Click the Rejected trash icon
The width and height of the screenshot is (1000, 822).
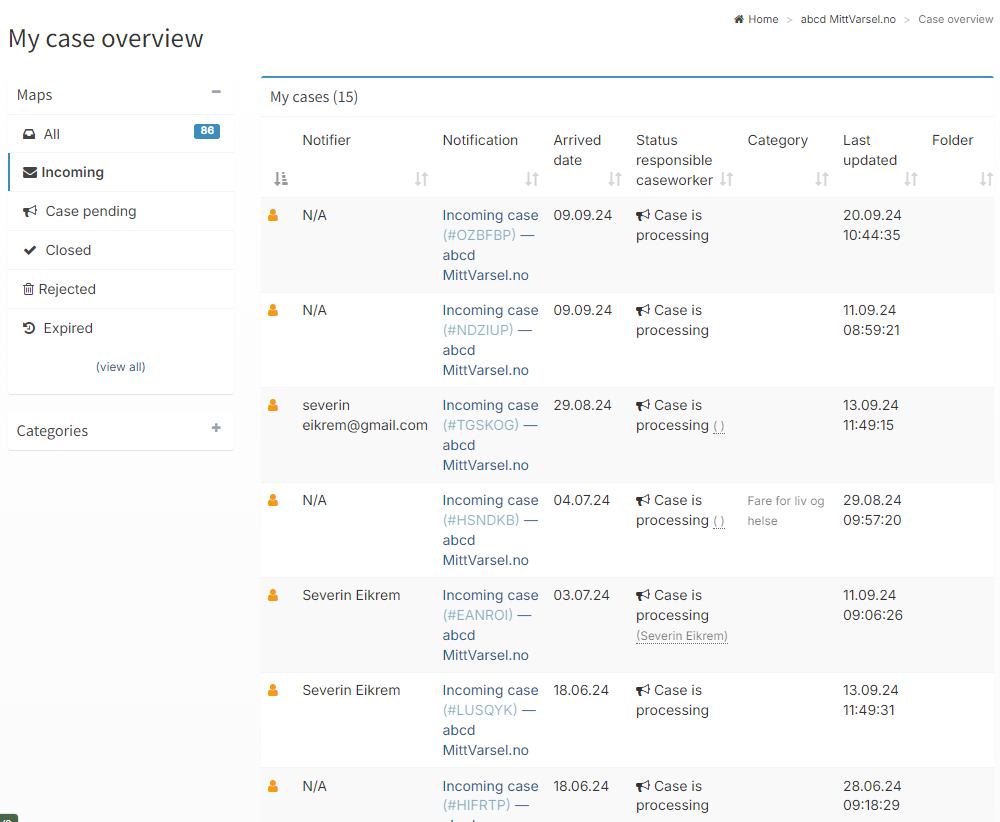coord(28,289)
